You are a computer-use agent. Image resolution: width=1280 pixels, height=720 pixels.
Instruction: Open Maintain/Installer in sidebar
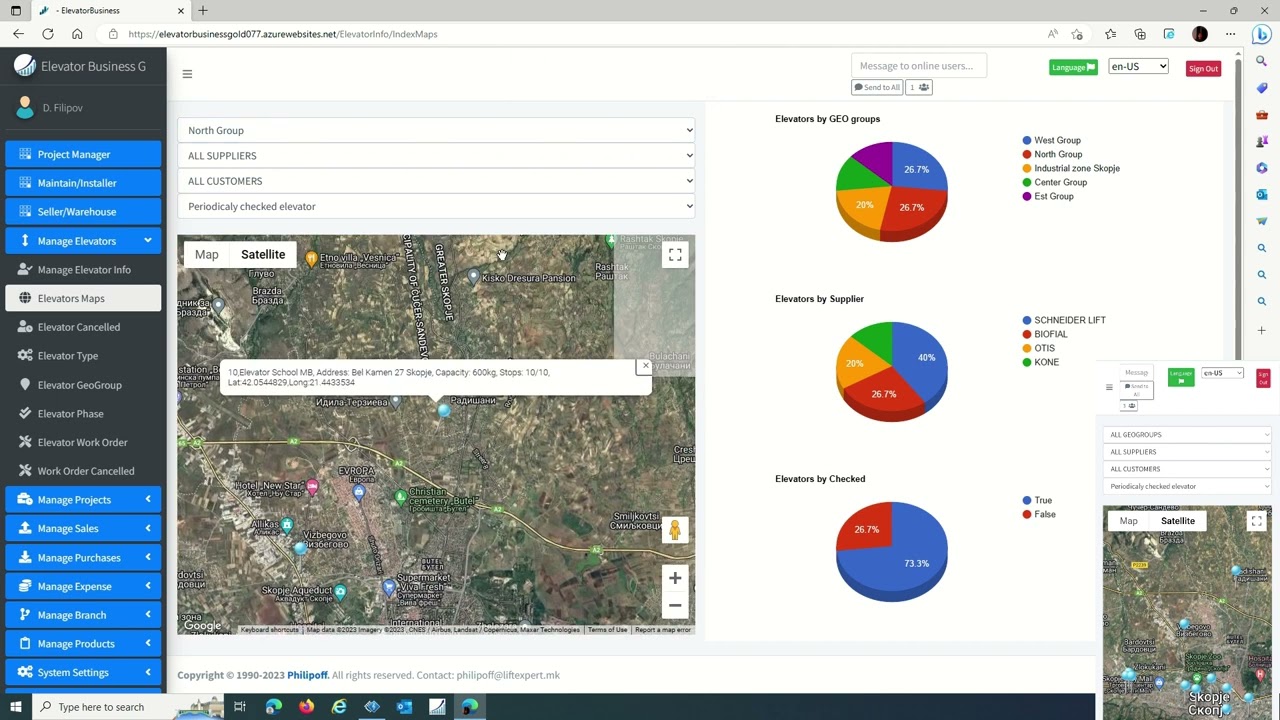point(83,183)
